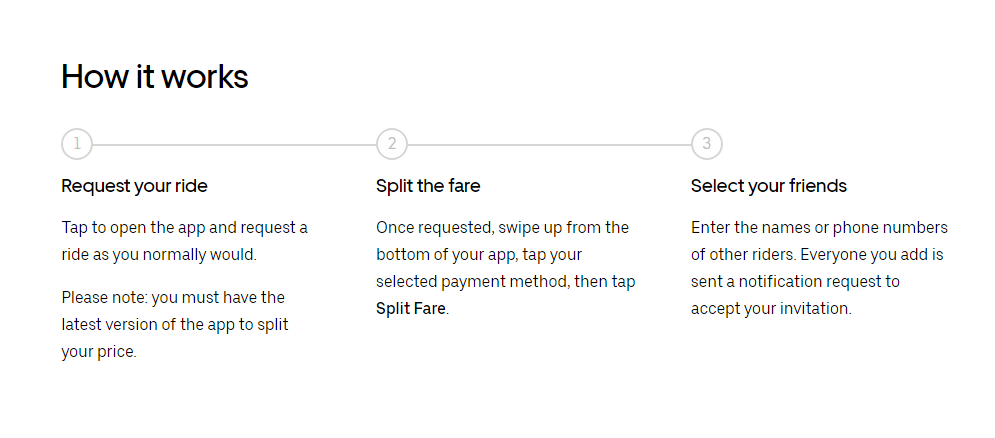Screen dimensions: 995x438
Task: Click the "accept your invitation" text line
Action: coord(771,309)
